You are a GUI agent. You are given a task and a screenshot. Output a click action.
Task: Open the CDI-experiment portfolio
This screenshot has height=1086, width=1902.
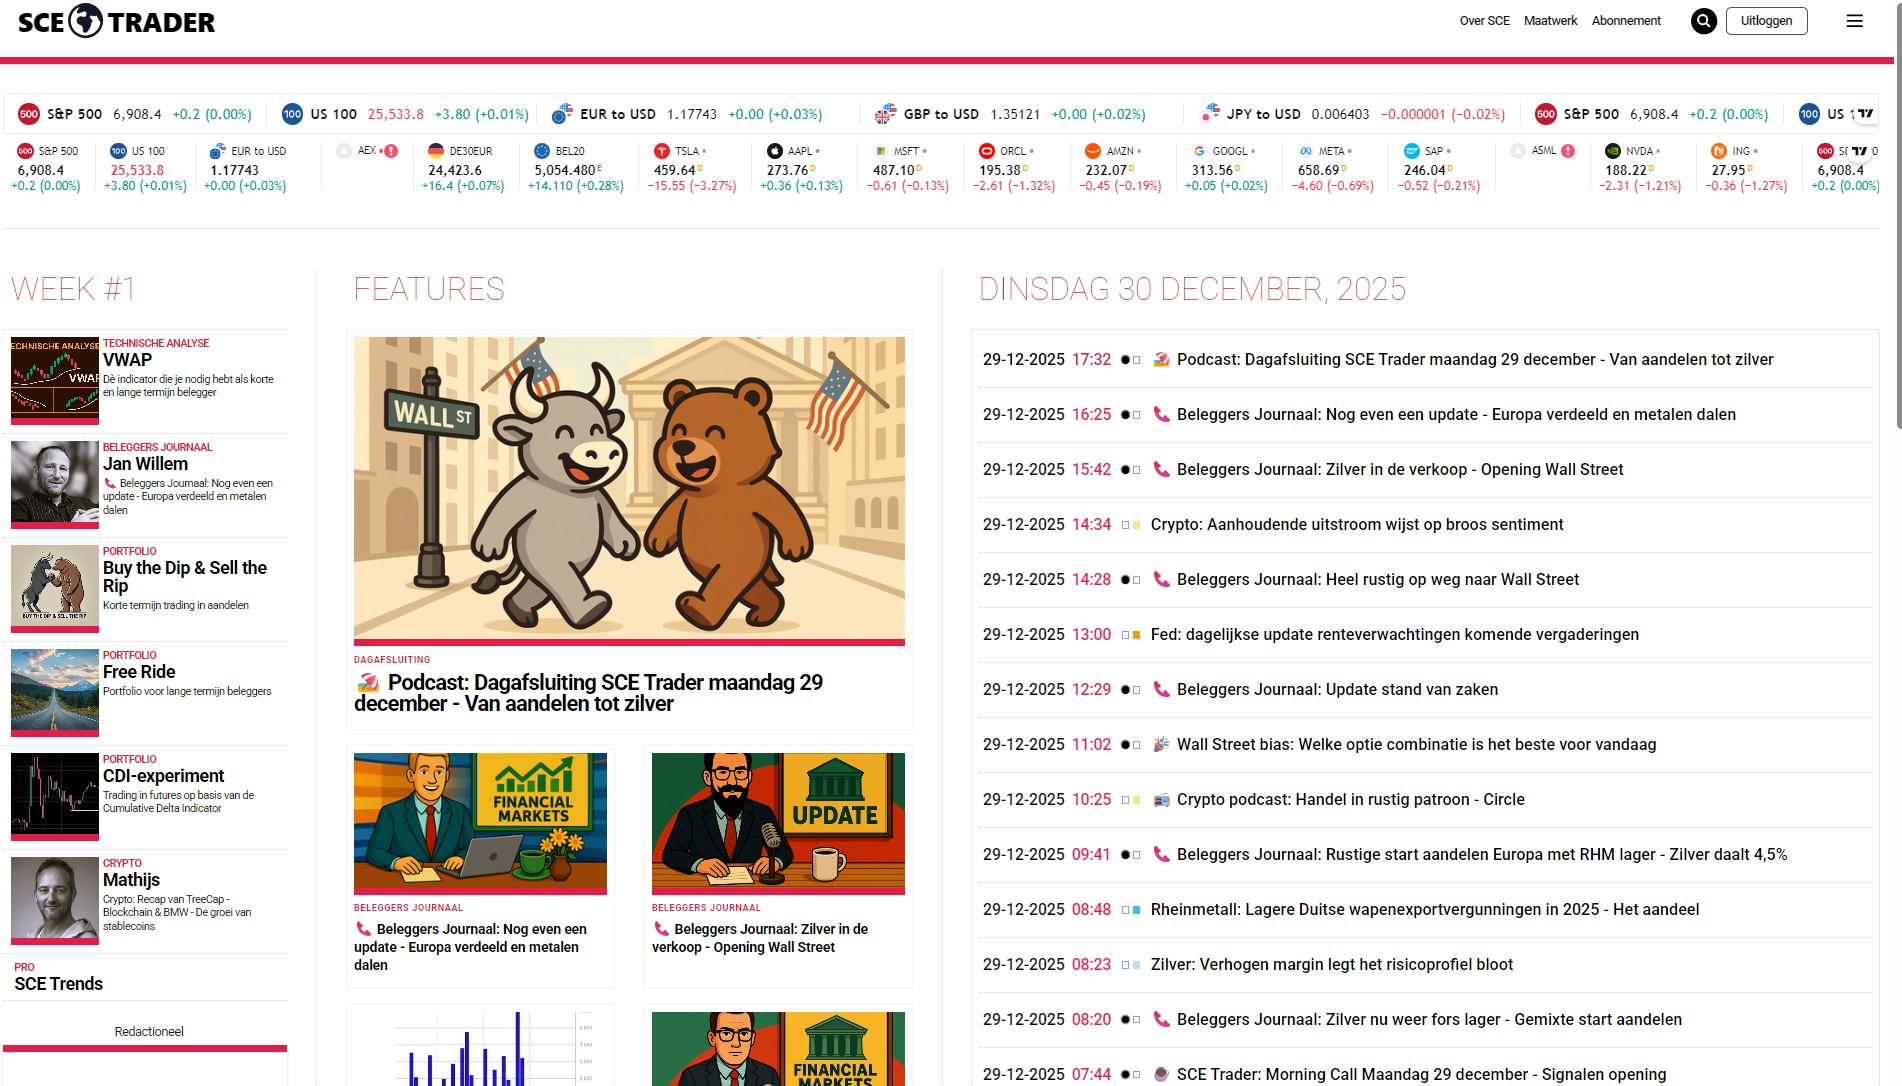coord(163,776)
